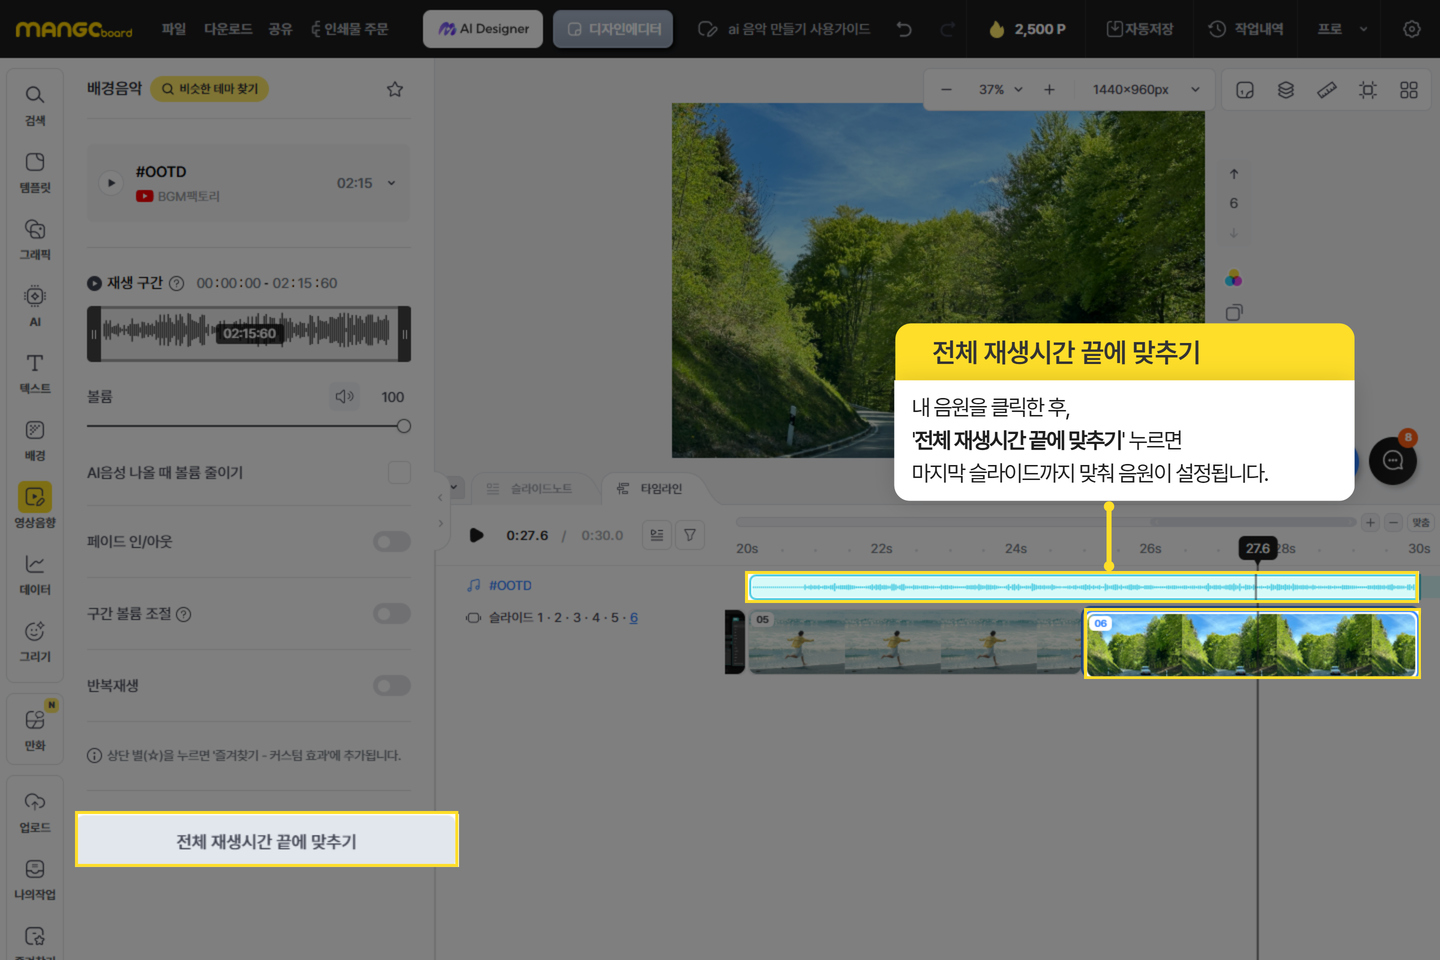
Task: Open the chat support bubble
Action: [1393, 461]
